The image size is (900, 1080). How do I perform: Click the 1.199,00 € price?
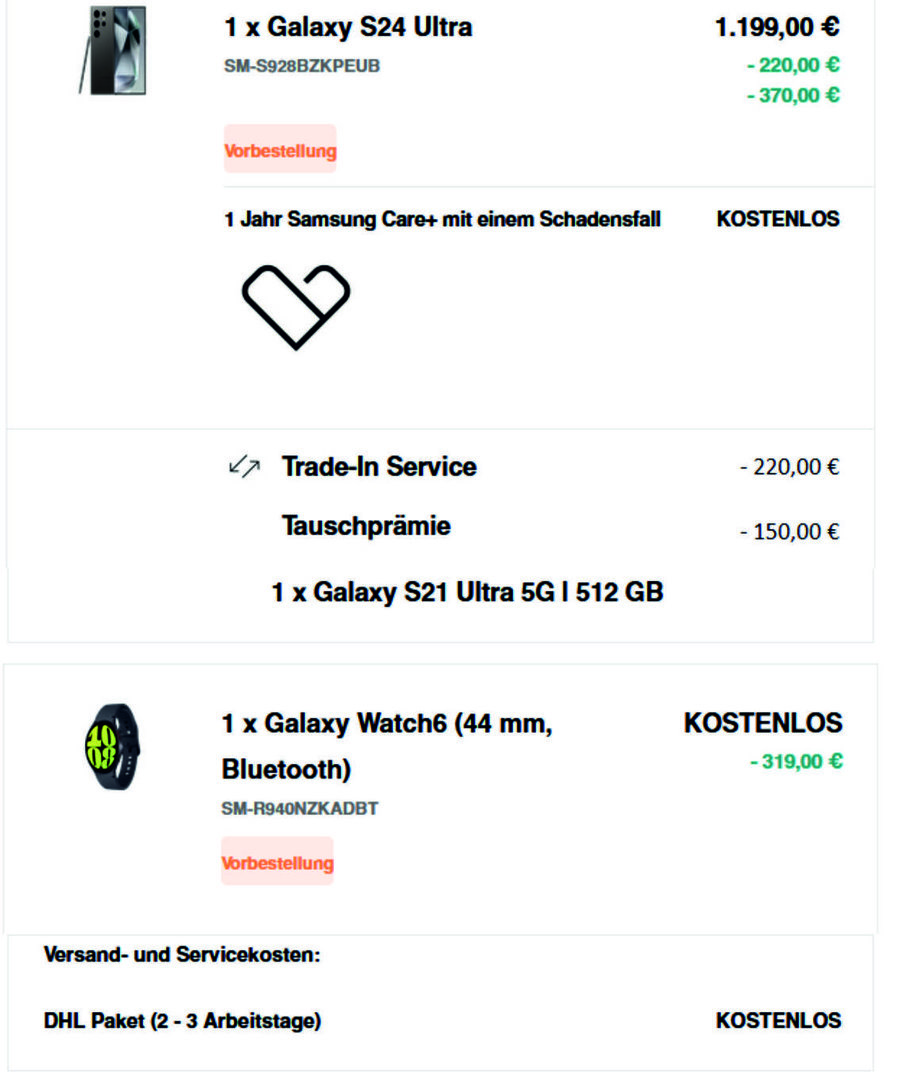[776, 28]
